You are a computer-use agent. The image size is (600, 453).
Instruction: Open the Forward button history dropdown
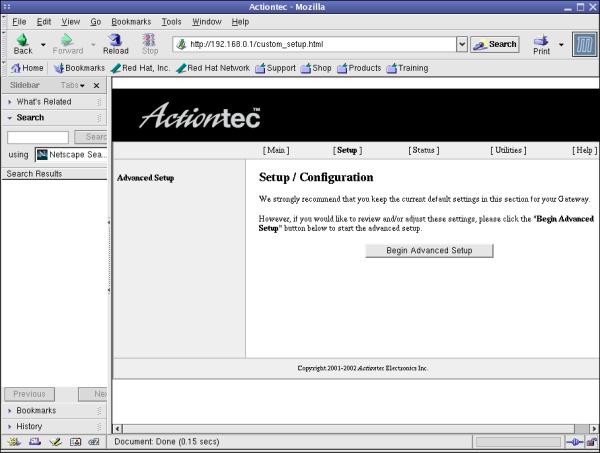pos(93,45)
